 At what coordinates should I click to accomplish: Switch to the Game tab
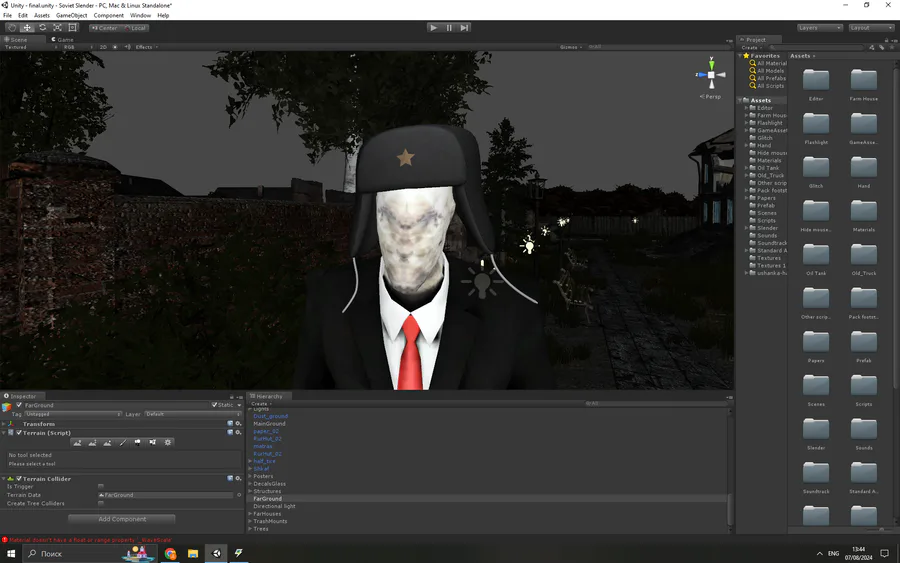(63, 40)
